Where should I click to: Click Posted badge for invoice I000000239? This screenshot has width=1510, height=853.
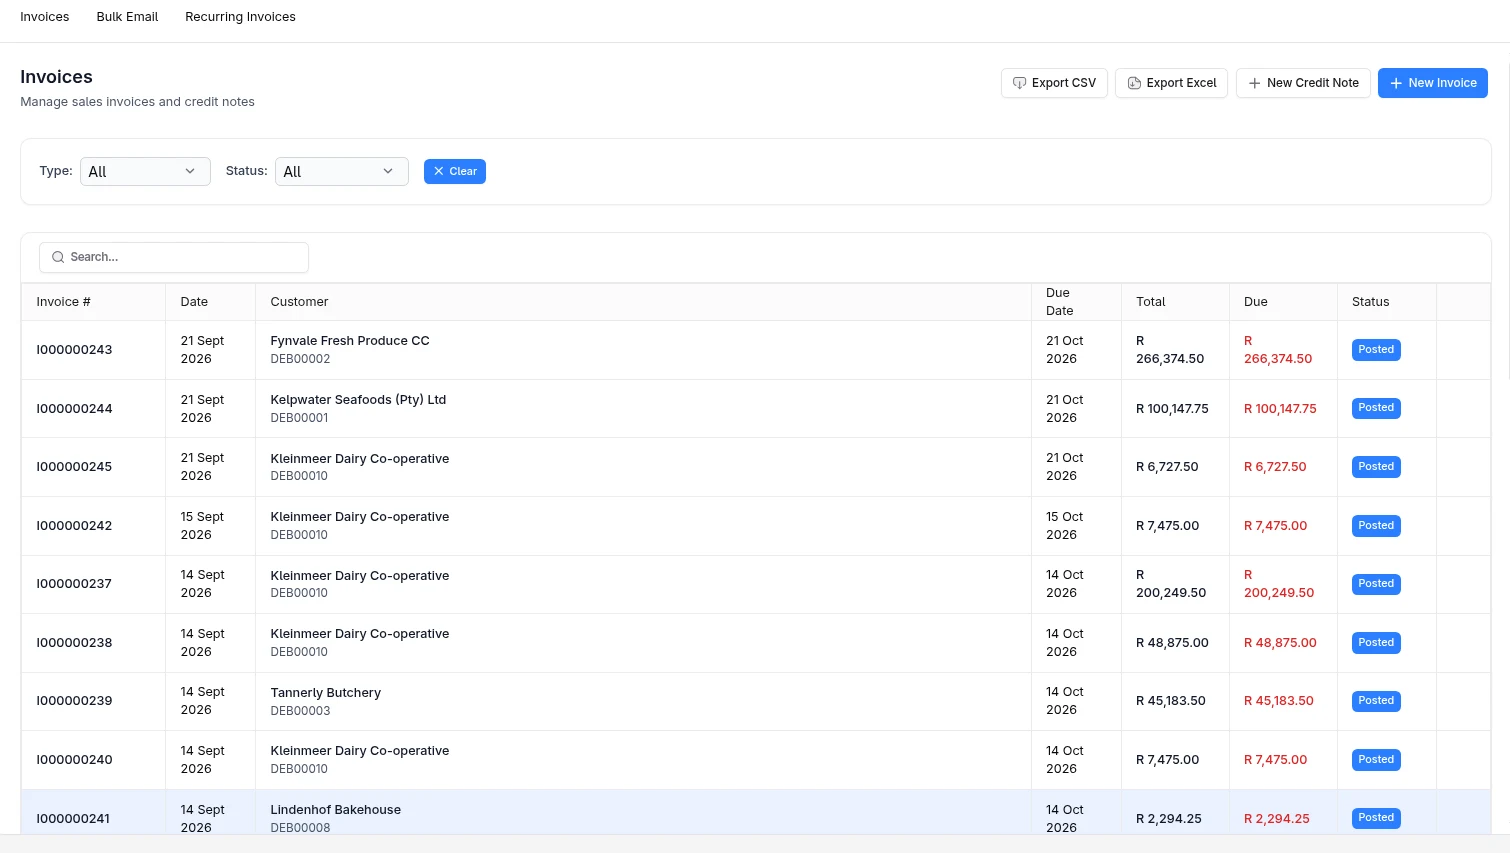pos(1376,701)
